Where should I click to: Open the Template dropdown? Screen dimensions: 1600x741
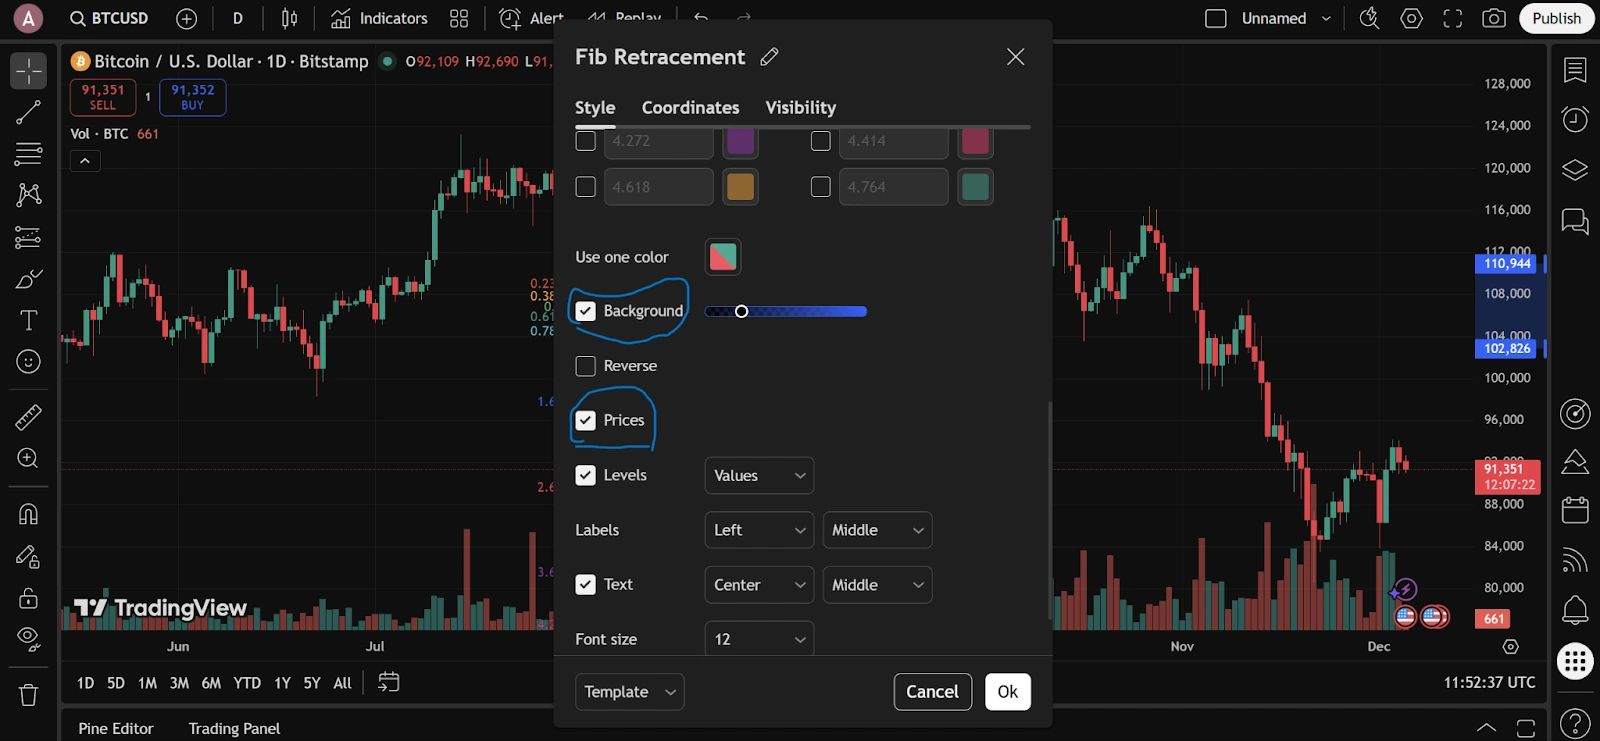click(629, 692)
